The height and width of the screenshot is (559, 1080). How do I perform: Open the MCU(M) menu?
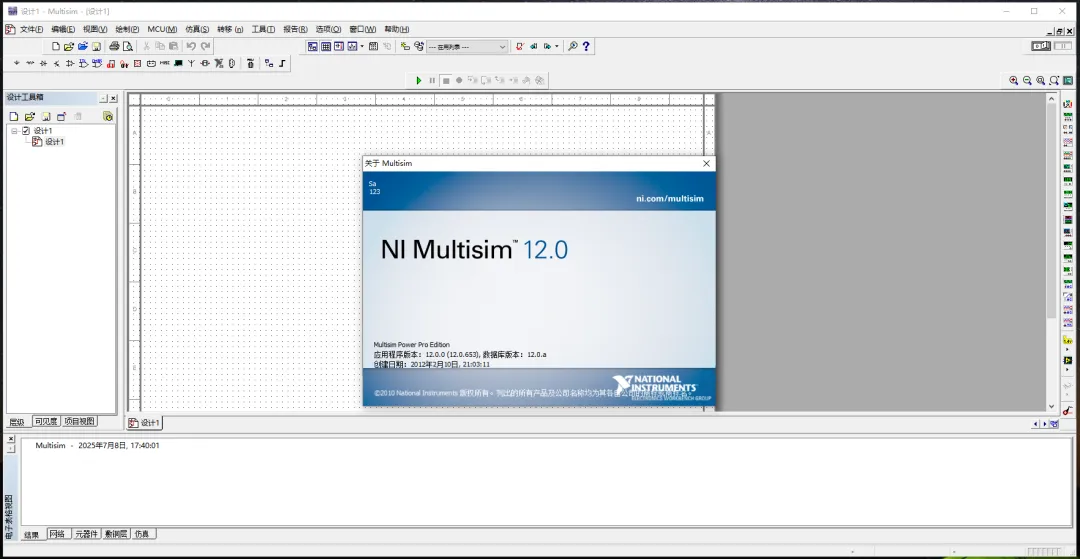[162, 29]
